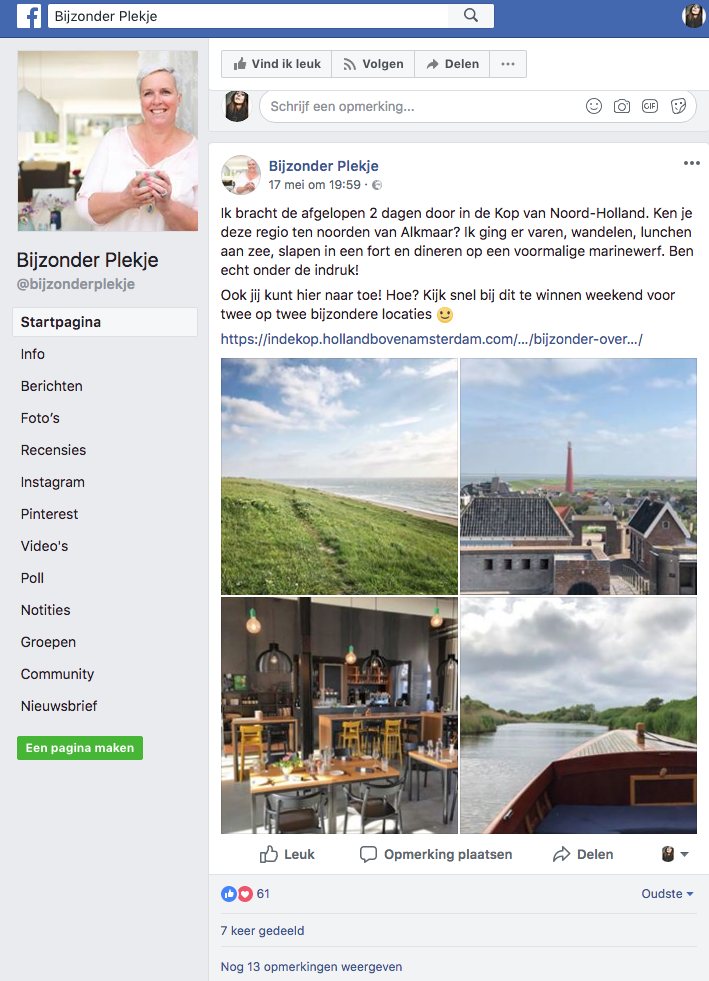This screenshot has height=981, width=709.
Task: Open the sticker picker icon
Action: 678,106
